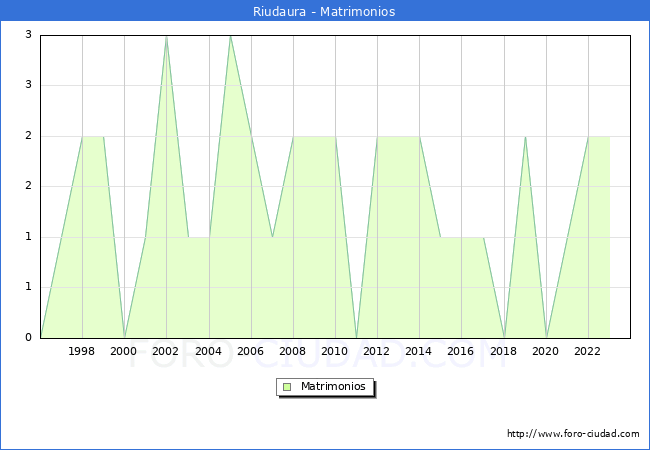The height and width of the screenshot is (450, 650).
Task: Click the chart title Riudaura - Matrimonios
Action: [324, 11]
